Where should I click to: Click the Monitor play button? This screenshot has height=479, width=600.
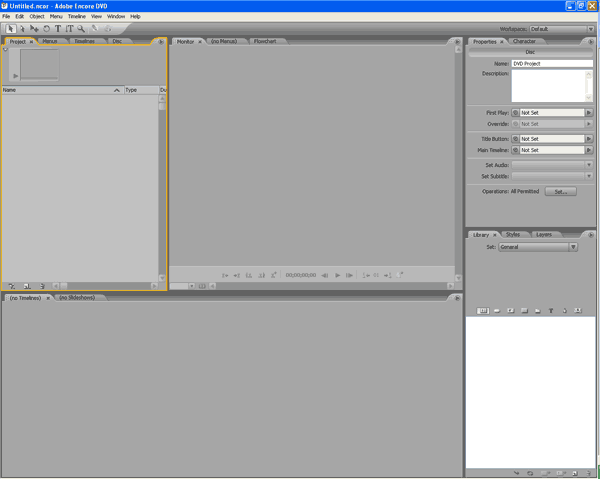point(338,275)
